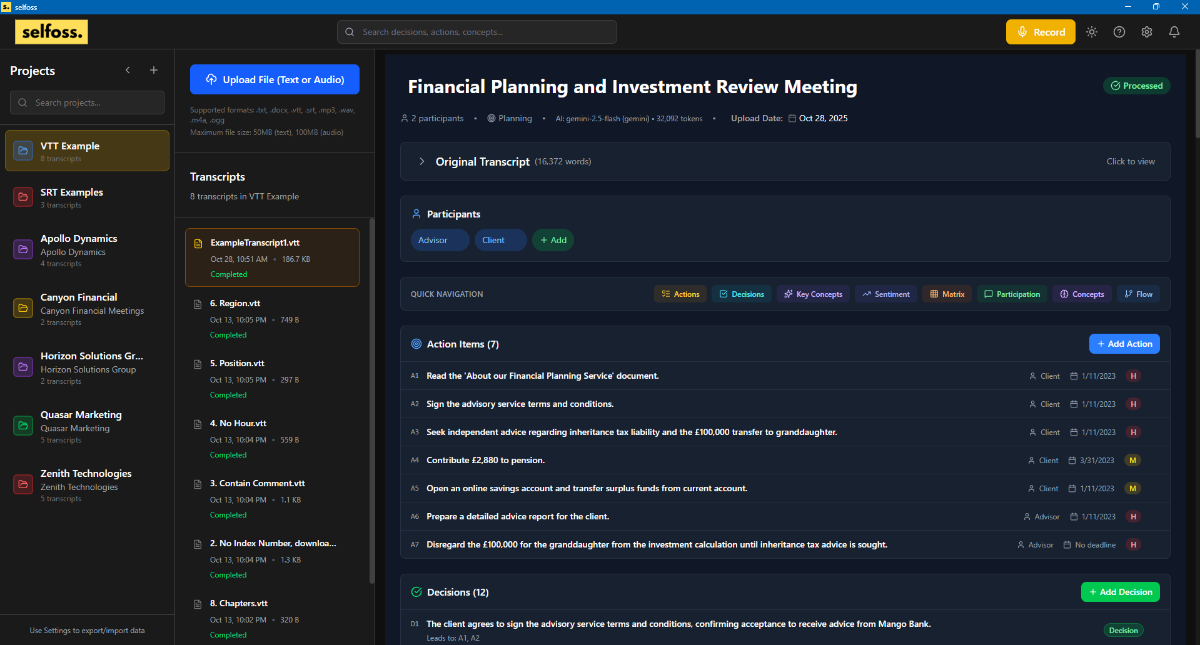Open the Client assignee on action A4
Screen dimensions: 1200x645
click(1042, 461)
